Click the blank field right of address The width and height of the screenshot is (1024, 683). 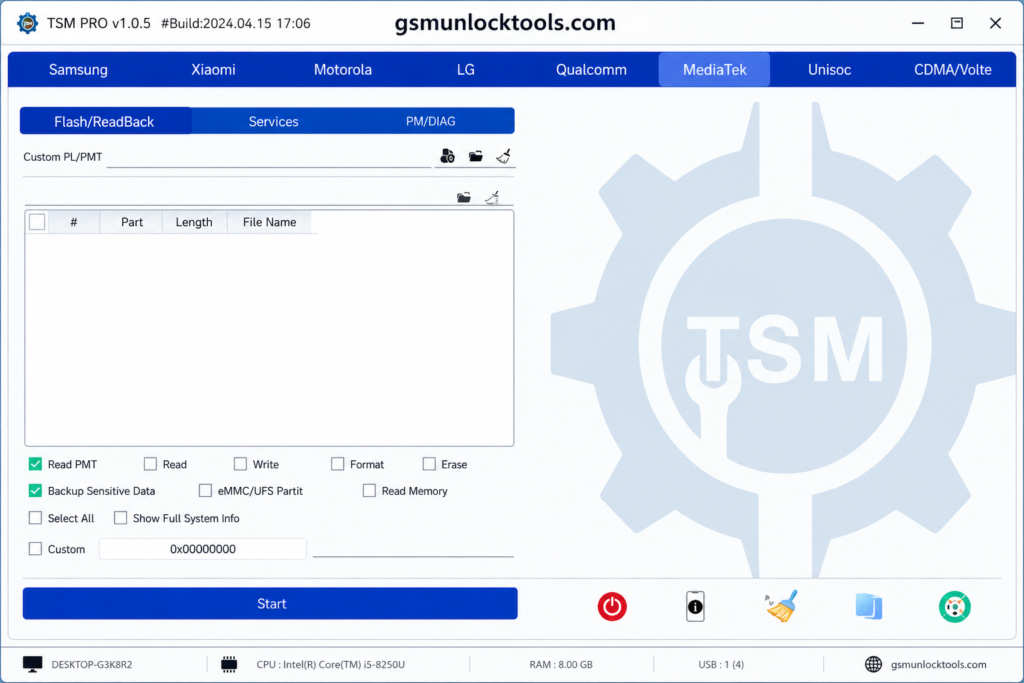tap(413, 548)
